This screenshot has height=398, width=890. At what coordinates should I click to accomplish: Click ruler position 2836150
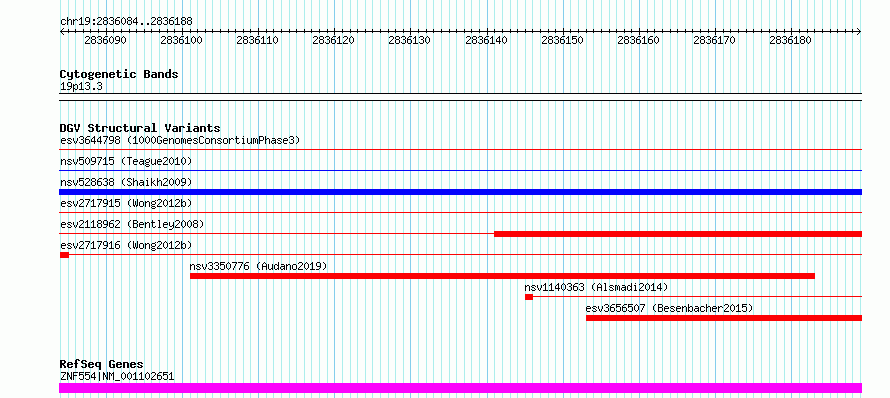pos(562,41)
